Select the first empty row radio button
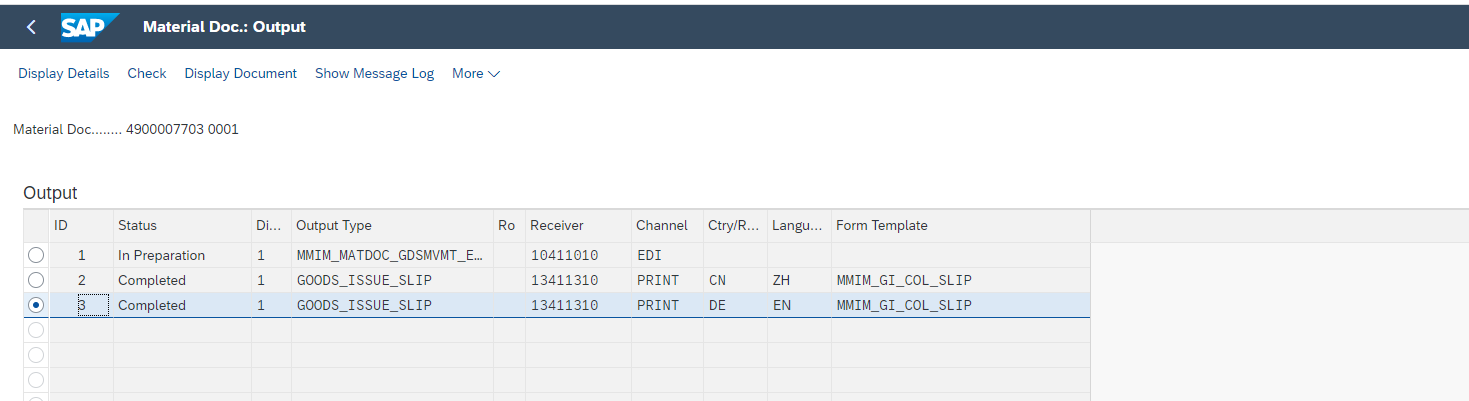The image size is (1469, 401). click(36, 330)
